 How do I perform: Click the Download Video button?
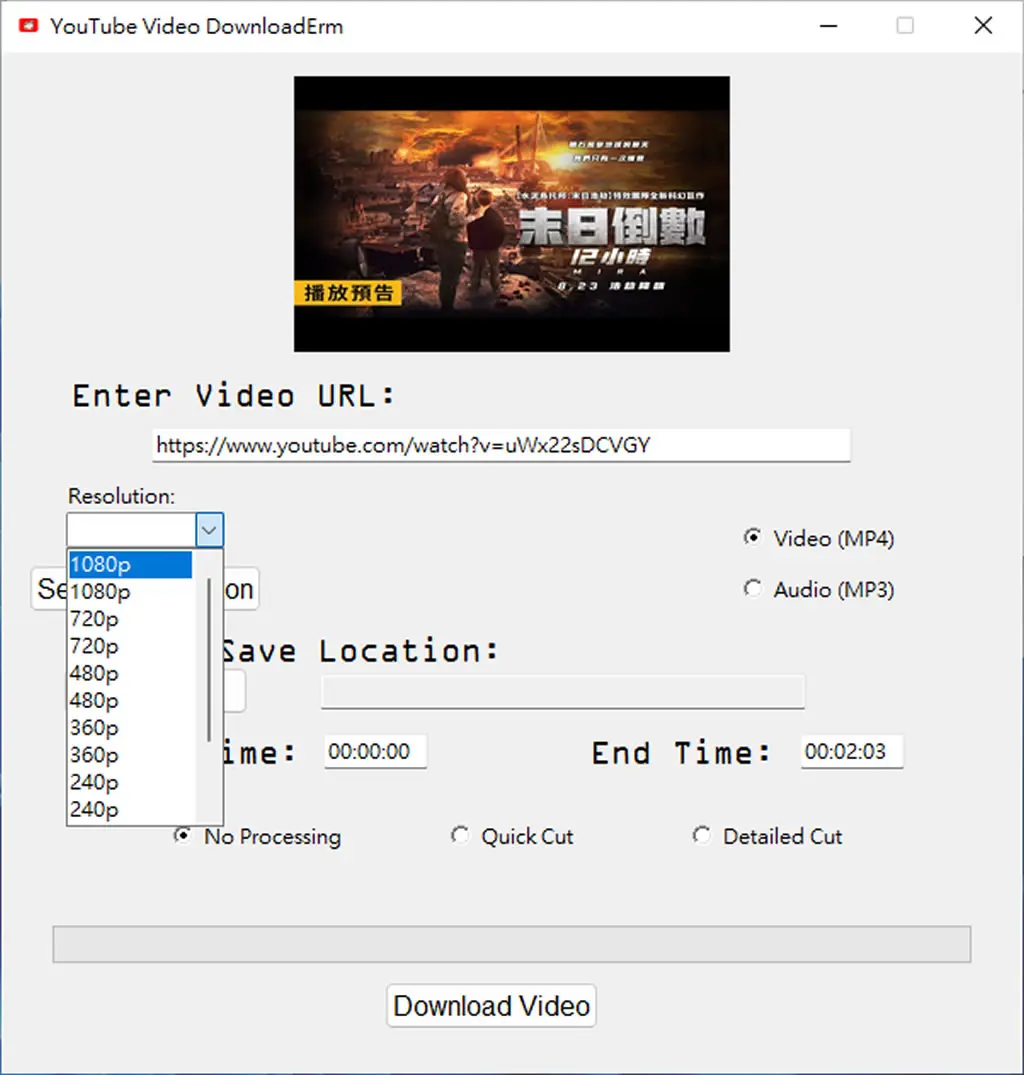491,1006
